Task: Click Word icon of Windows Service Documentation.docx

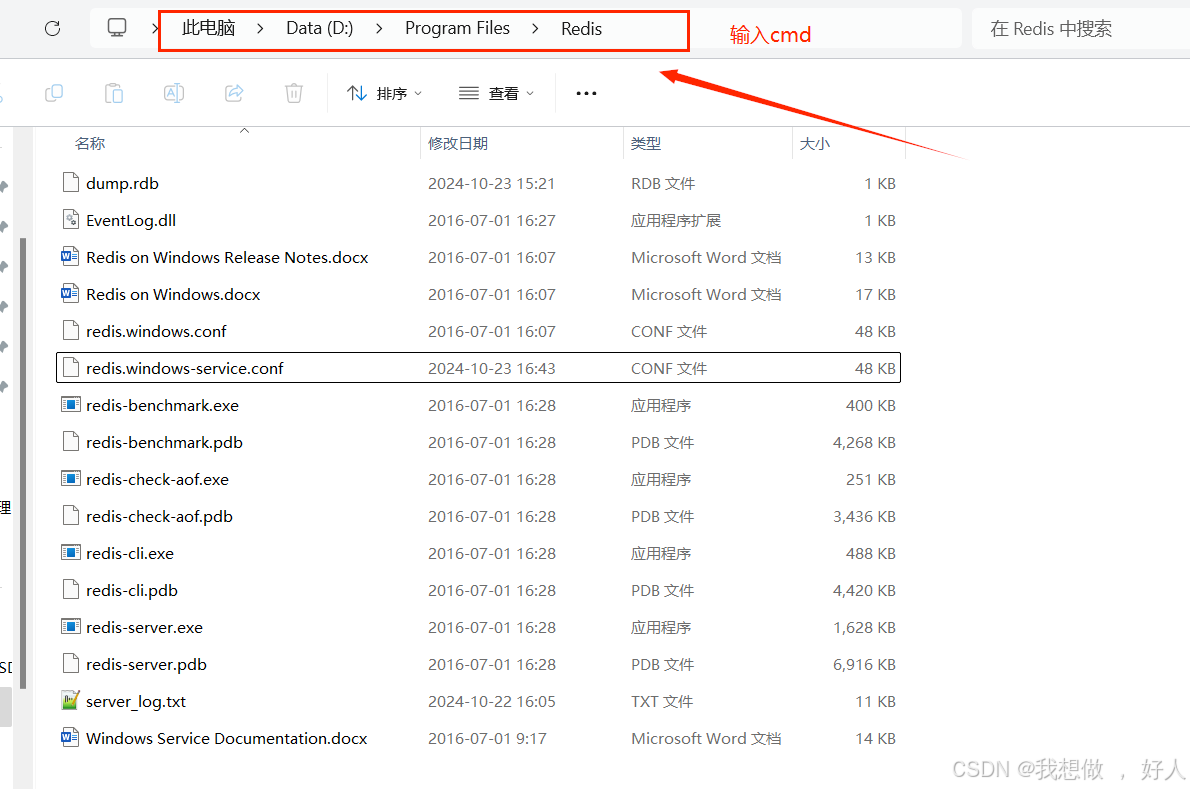Action: tap(70, 738)
